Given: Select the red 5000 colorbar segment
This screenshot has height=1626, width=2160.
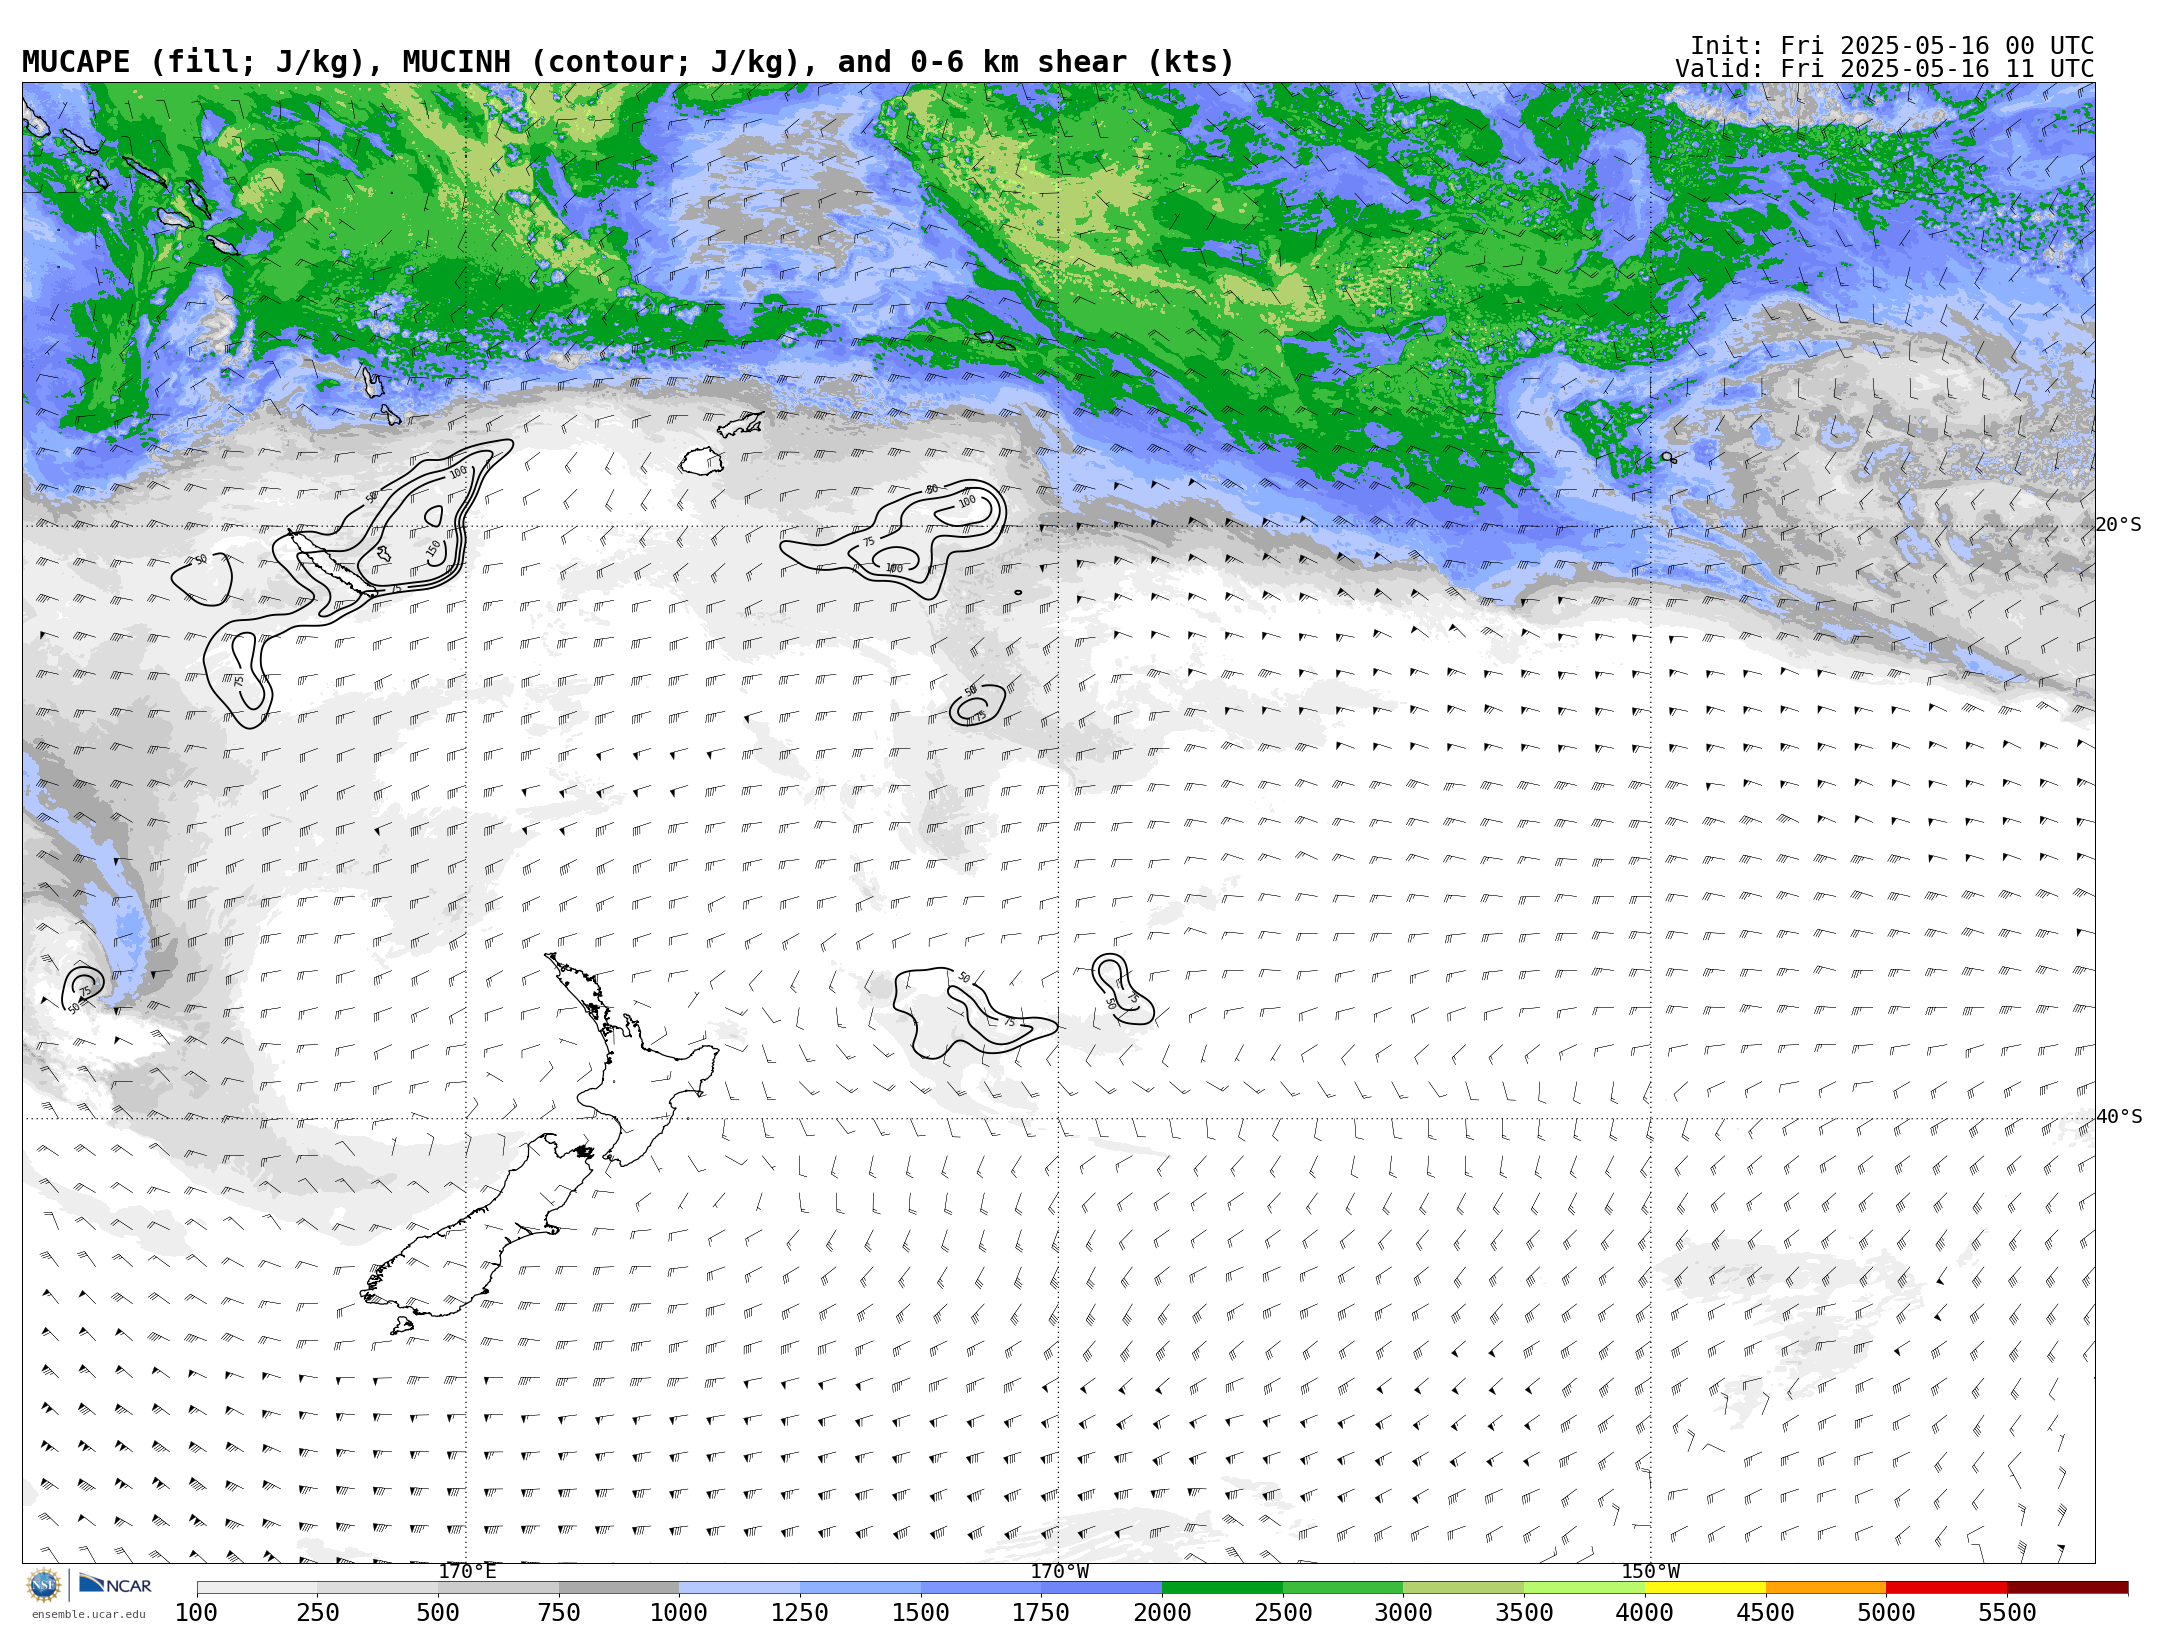Looking at the screenshot, I should (x=1946, y=1588).
